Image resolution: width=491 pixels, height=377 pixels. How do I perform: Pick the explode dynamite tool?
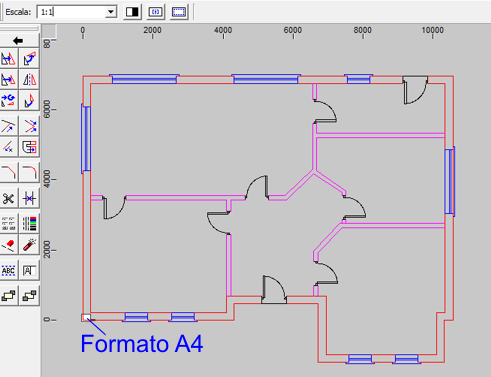click(x=29, y=245)
